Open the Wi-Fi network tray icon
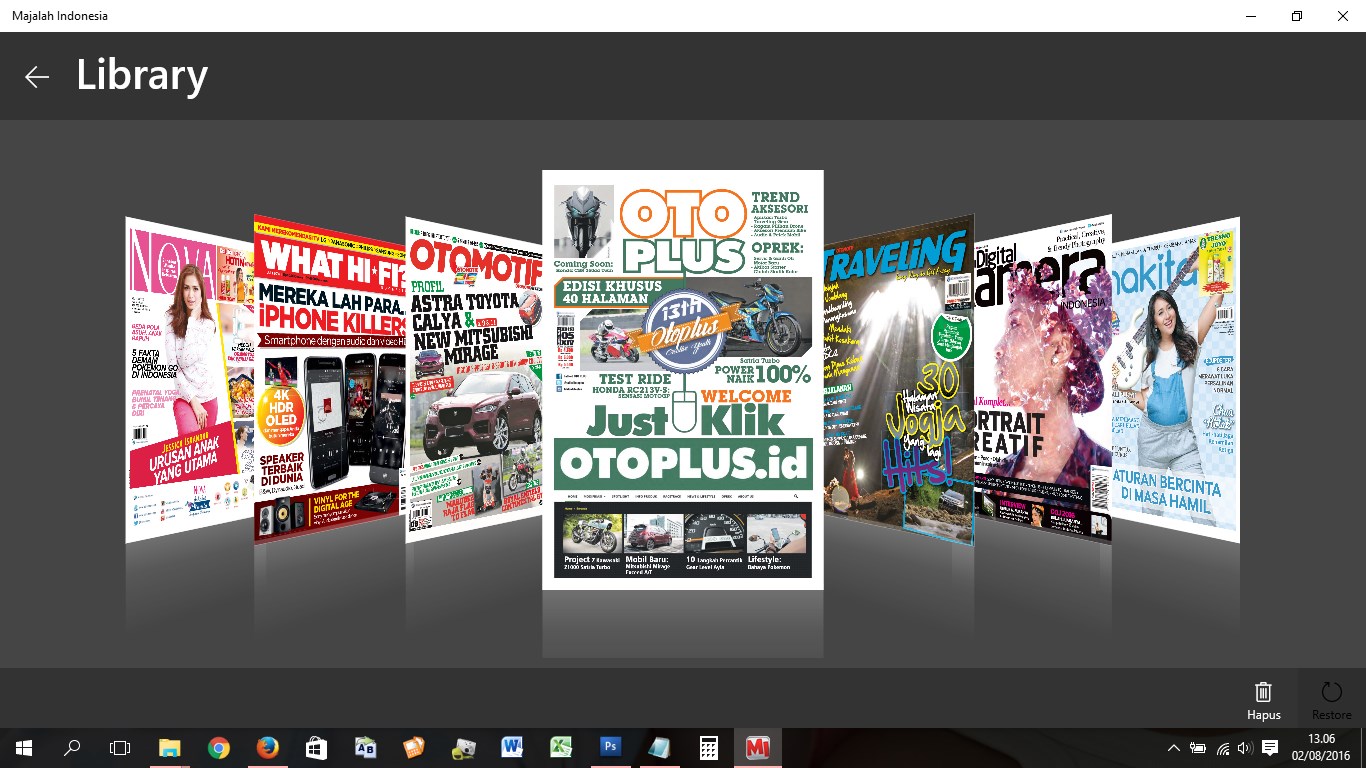The height and width of the screenshot is (768, 1366). (1222, 748)
